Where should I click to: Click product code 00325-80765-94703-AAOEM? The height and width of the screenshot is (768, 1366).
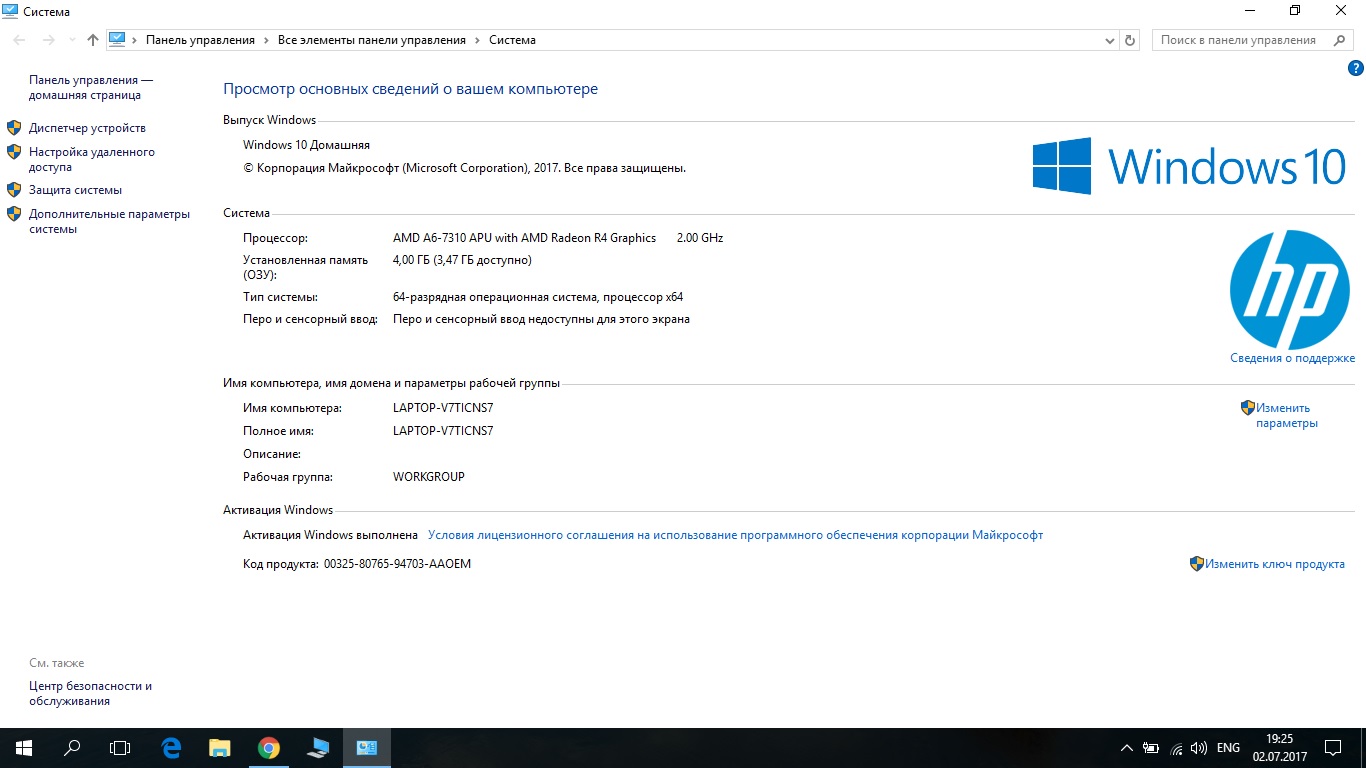click(397, 564)
